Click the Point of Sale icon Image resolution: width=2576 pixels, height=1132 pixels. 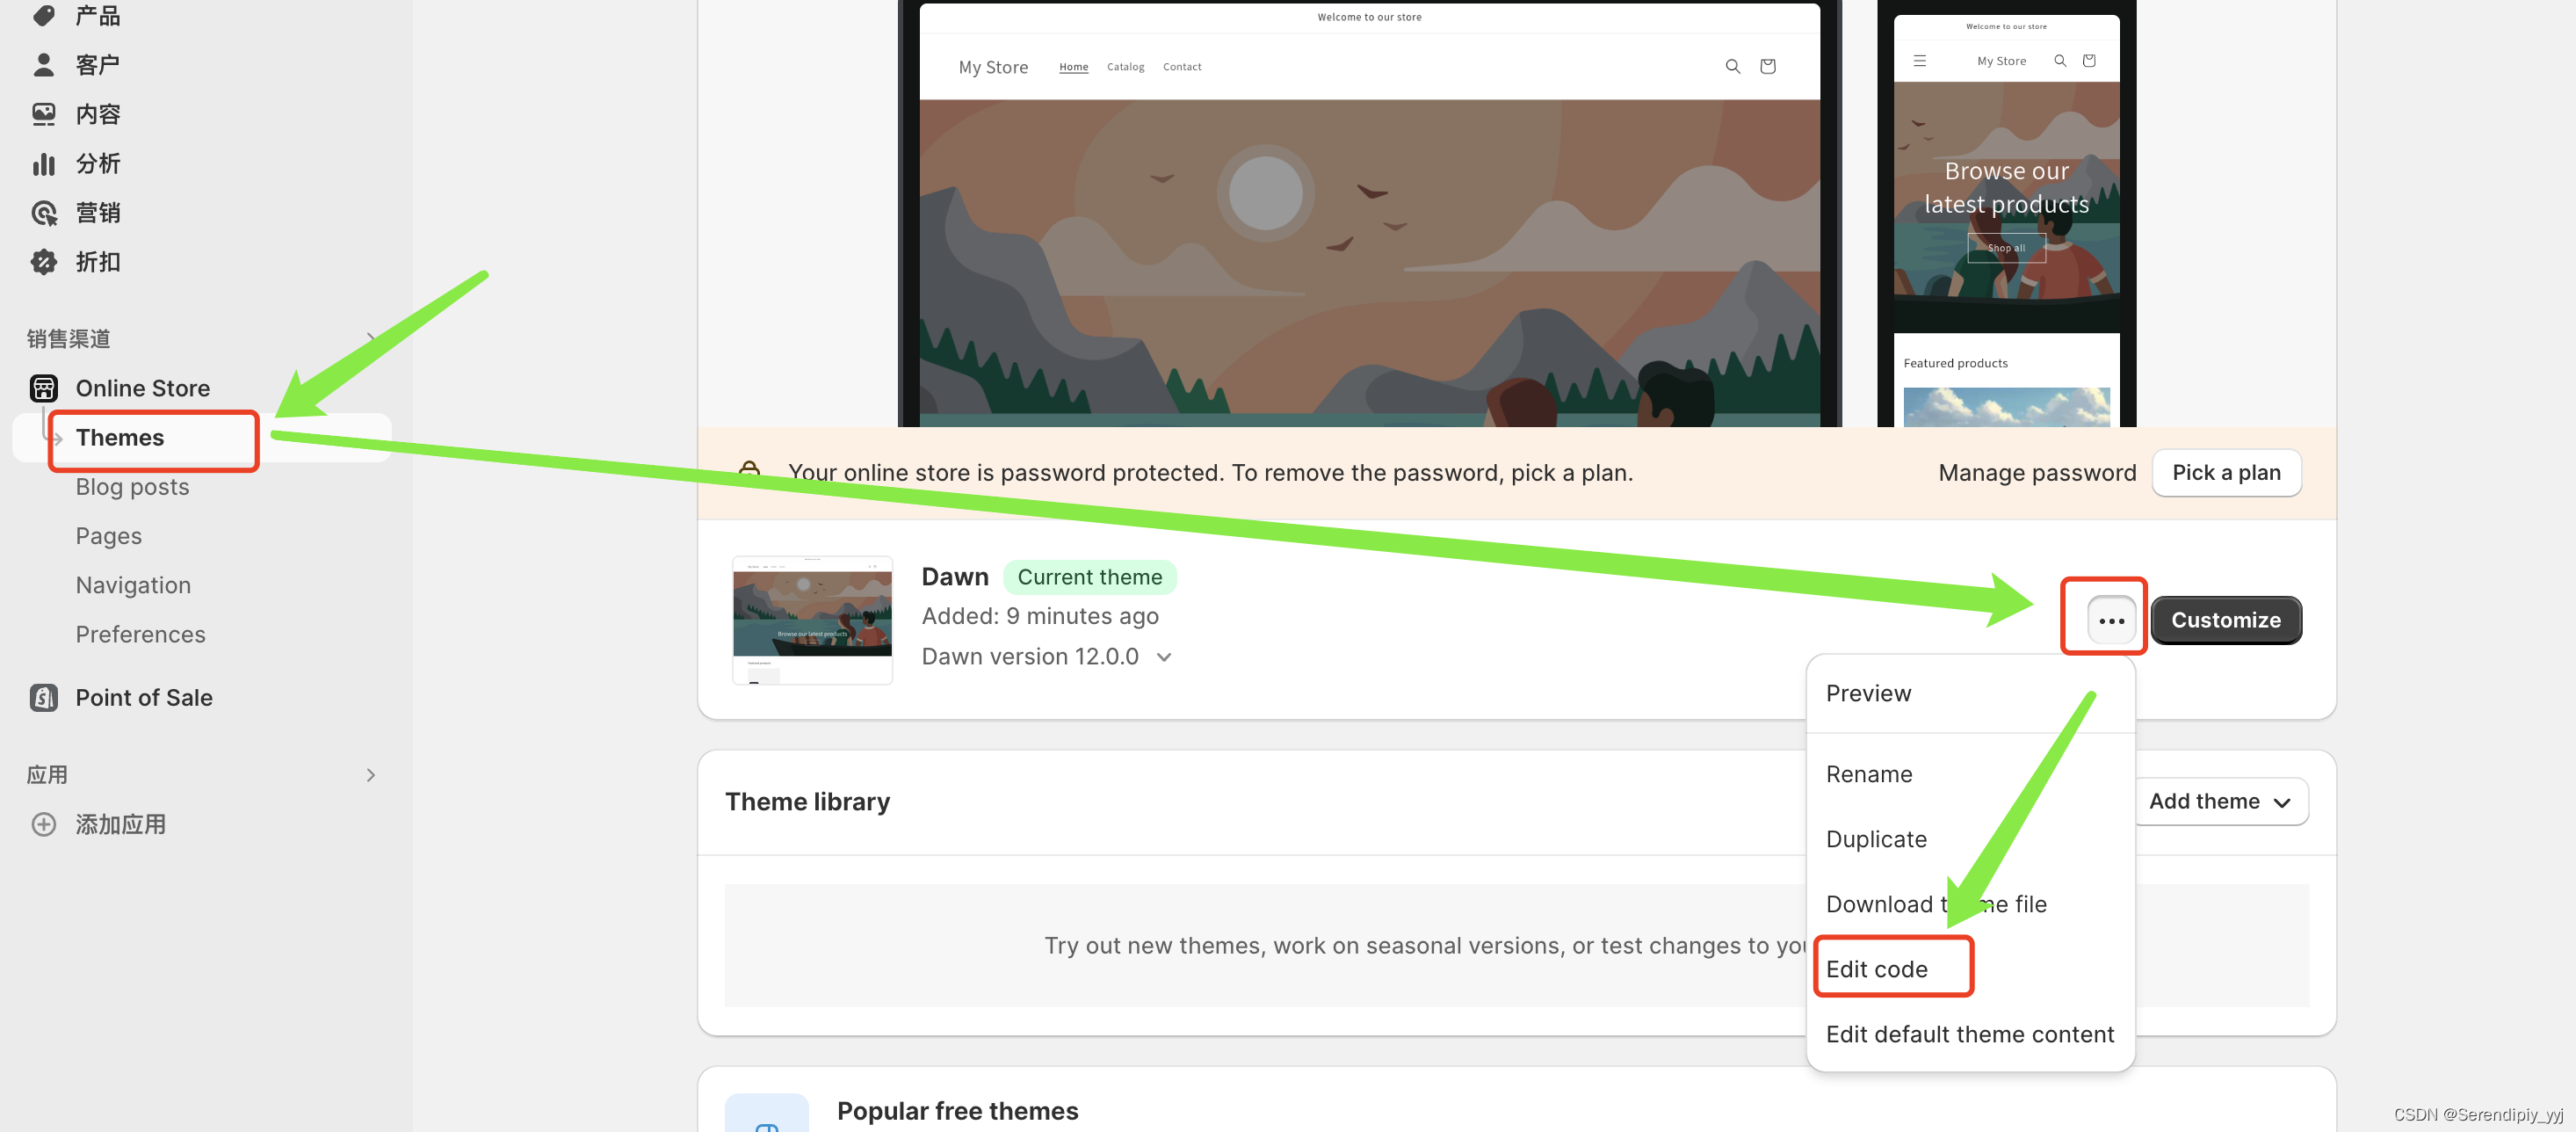[x=43, y=697]
